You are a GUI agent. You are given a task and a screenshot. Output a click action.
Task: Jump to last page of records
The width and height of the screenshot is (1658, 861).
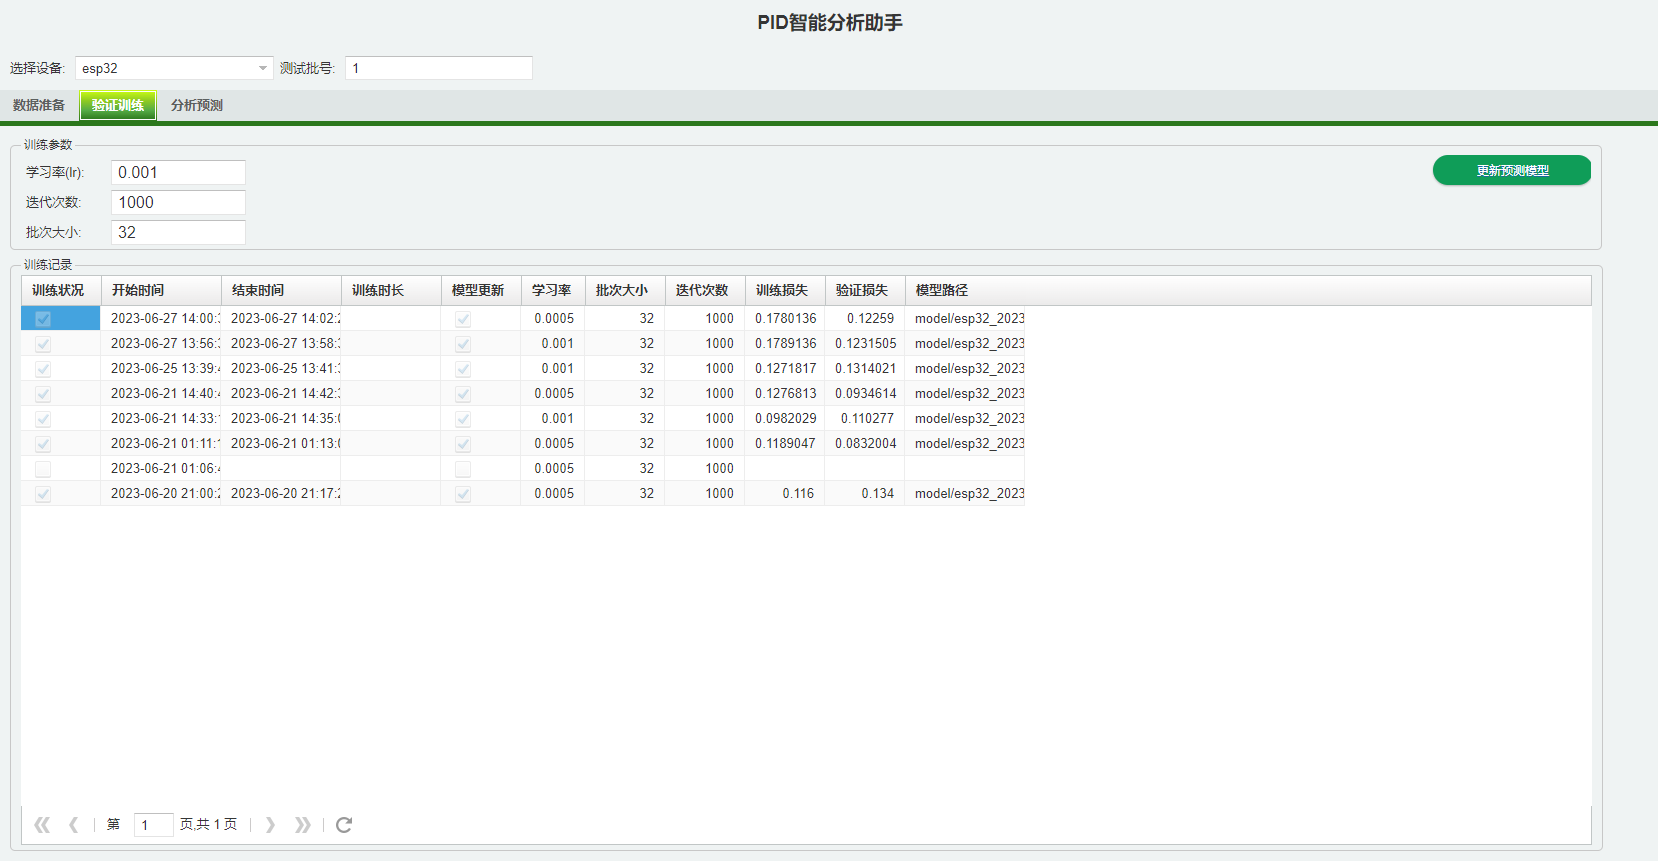(302, 825)
